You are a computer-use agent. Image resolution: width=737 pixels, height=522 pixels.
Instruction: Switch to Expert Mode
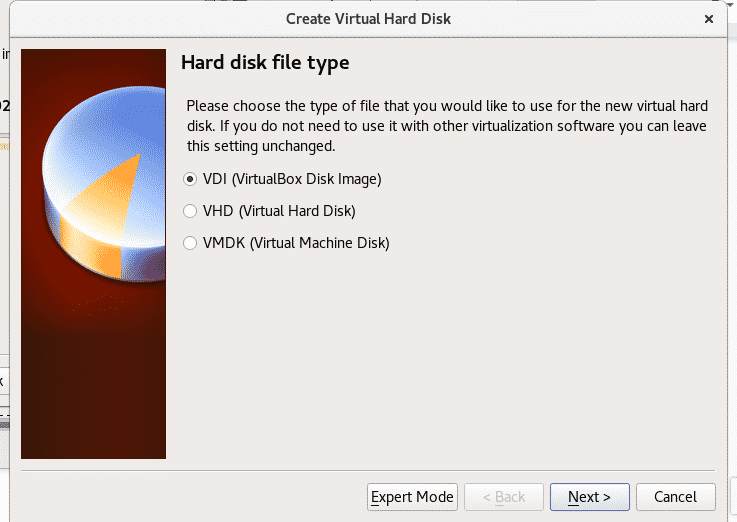coord(412,497)
